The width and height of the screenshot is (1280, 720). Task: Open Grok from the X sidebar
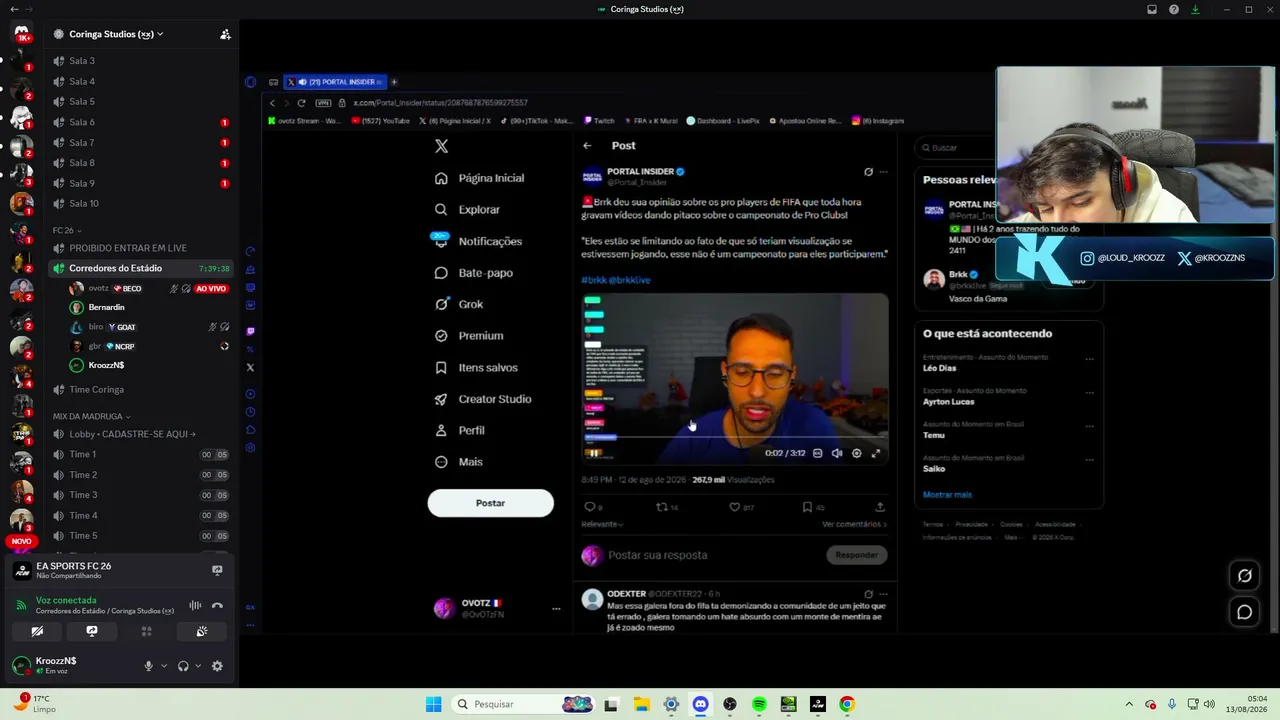tap(459, 304)
